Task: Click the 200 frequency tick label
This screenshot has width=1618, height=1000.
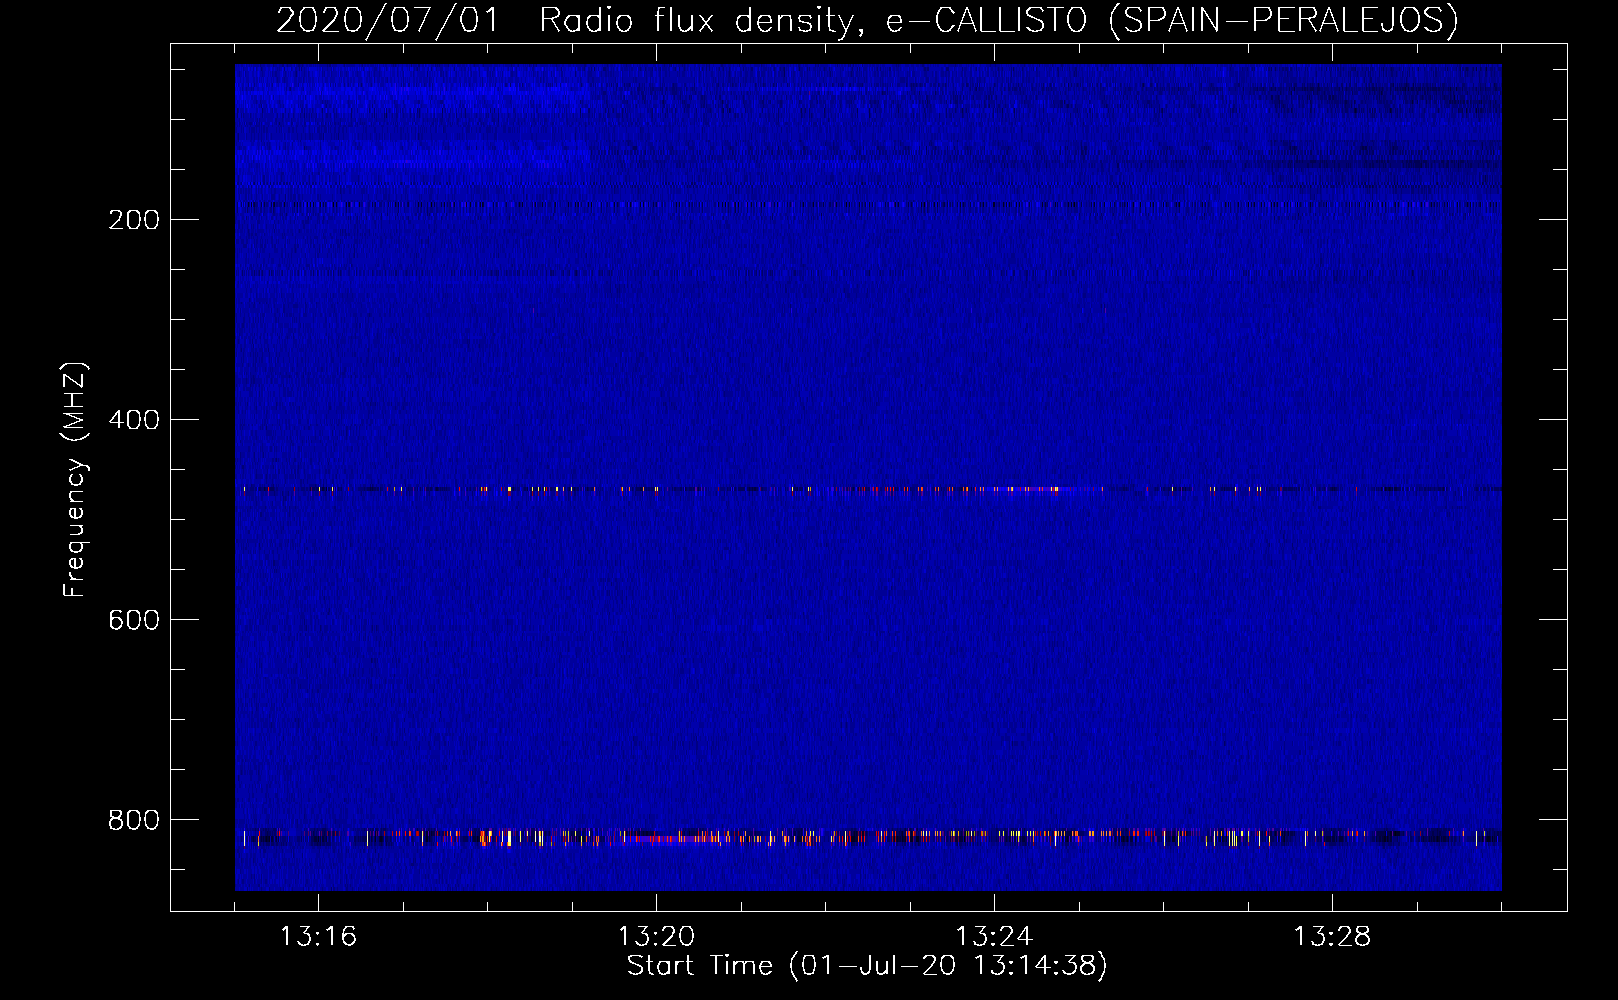Action: (x=134, y=220)
